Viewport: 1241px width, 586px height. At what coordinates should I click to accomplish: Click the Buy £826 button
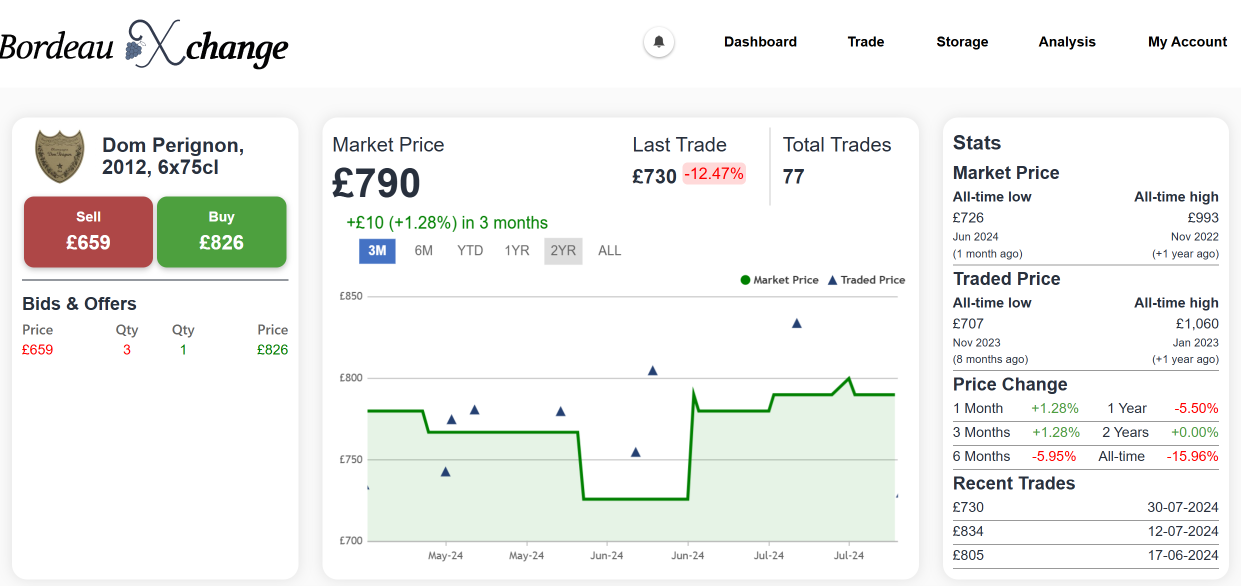coord(221,232)
